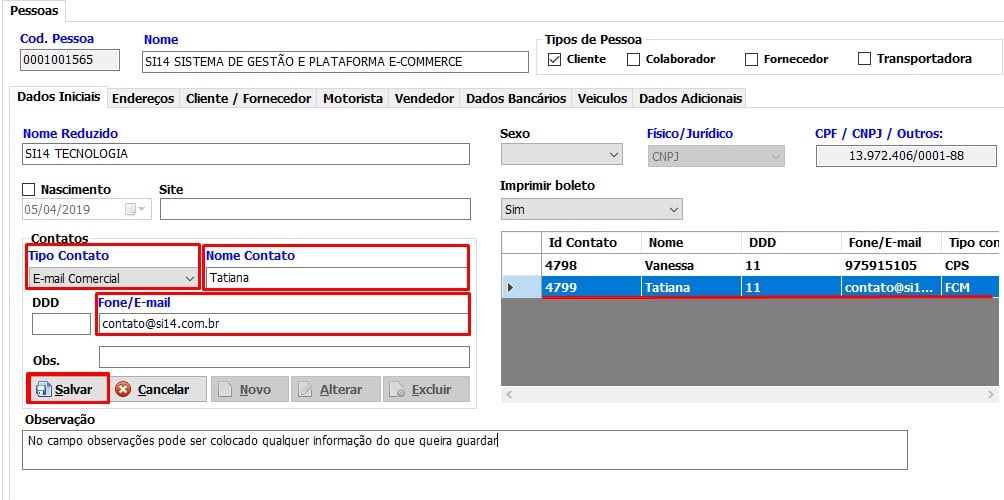Click the Nome Contato field
The width and height of the screenshot is (1004, 500).
(336, 278)
